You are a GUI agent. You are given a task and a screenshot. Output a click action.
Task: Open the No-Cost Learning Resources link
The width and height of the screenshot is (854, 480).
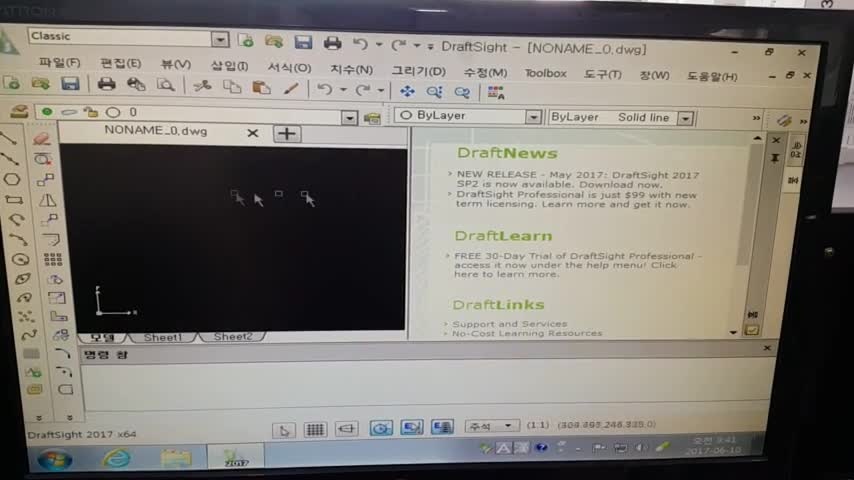click(527, 333)
